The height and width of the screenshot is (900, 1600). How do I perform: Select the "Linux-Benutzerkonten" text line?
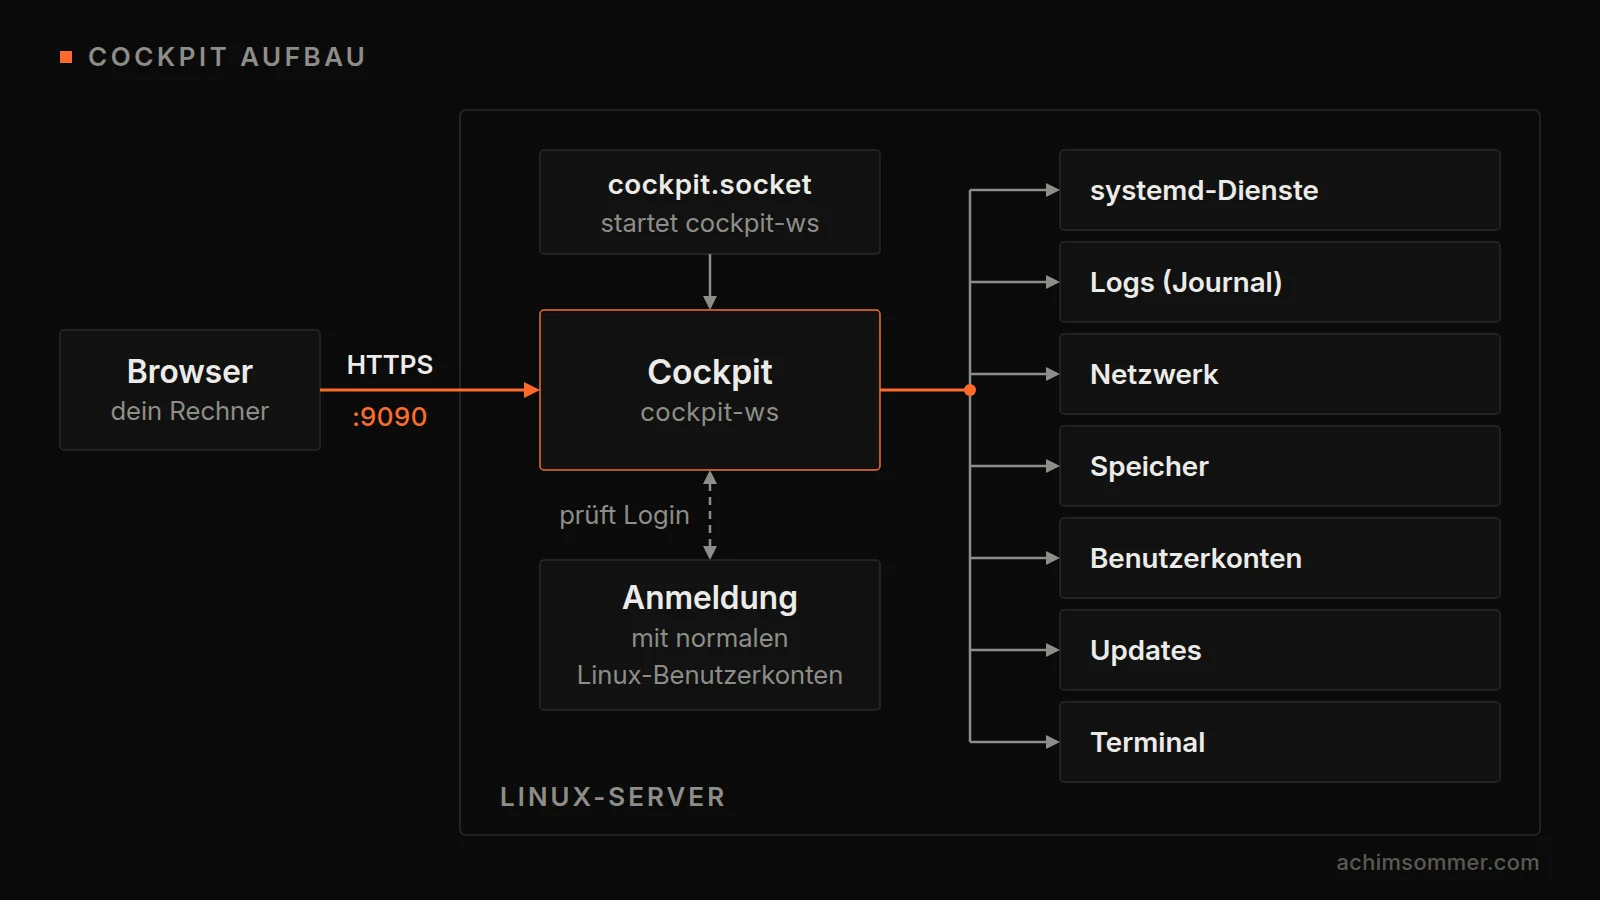point(710,675)
